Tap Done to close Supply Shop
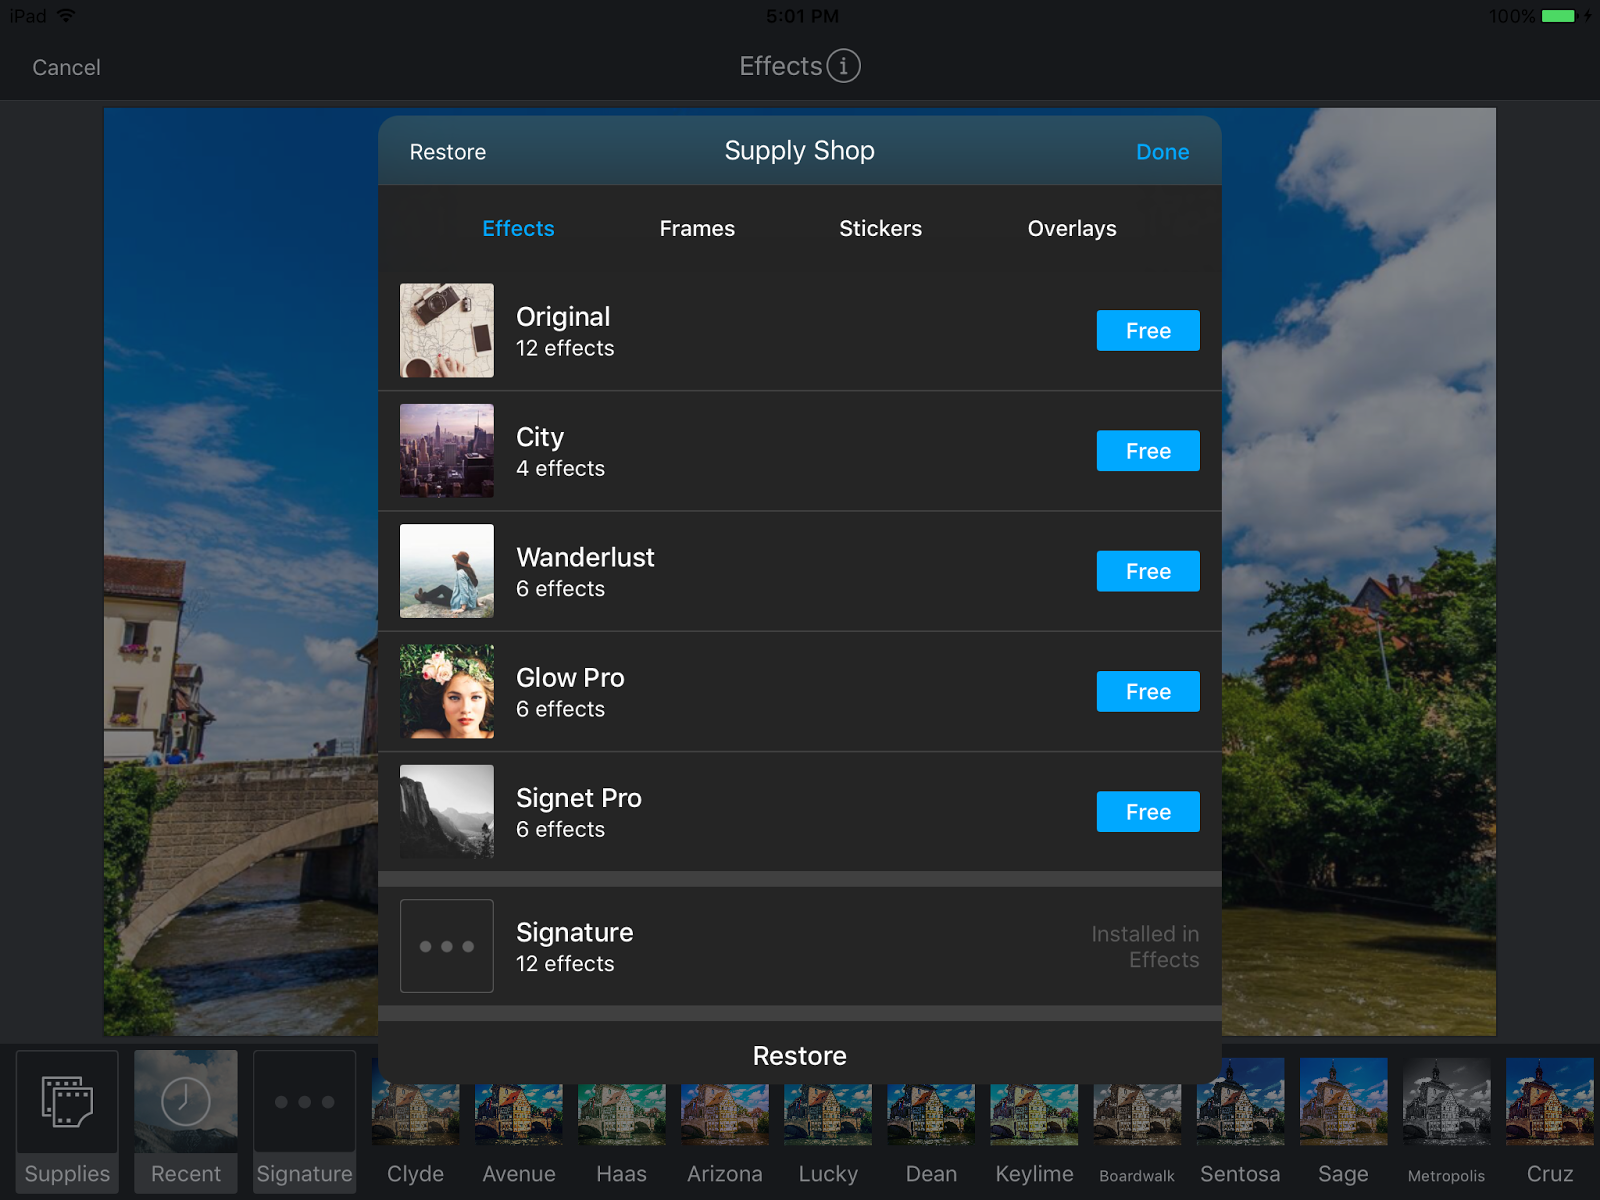The image size is (1600, 1200). click(x=1162, y=151)
